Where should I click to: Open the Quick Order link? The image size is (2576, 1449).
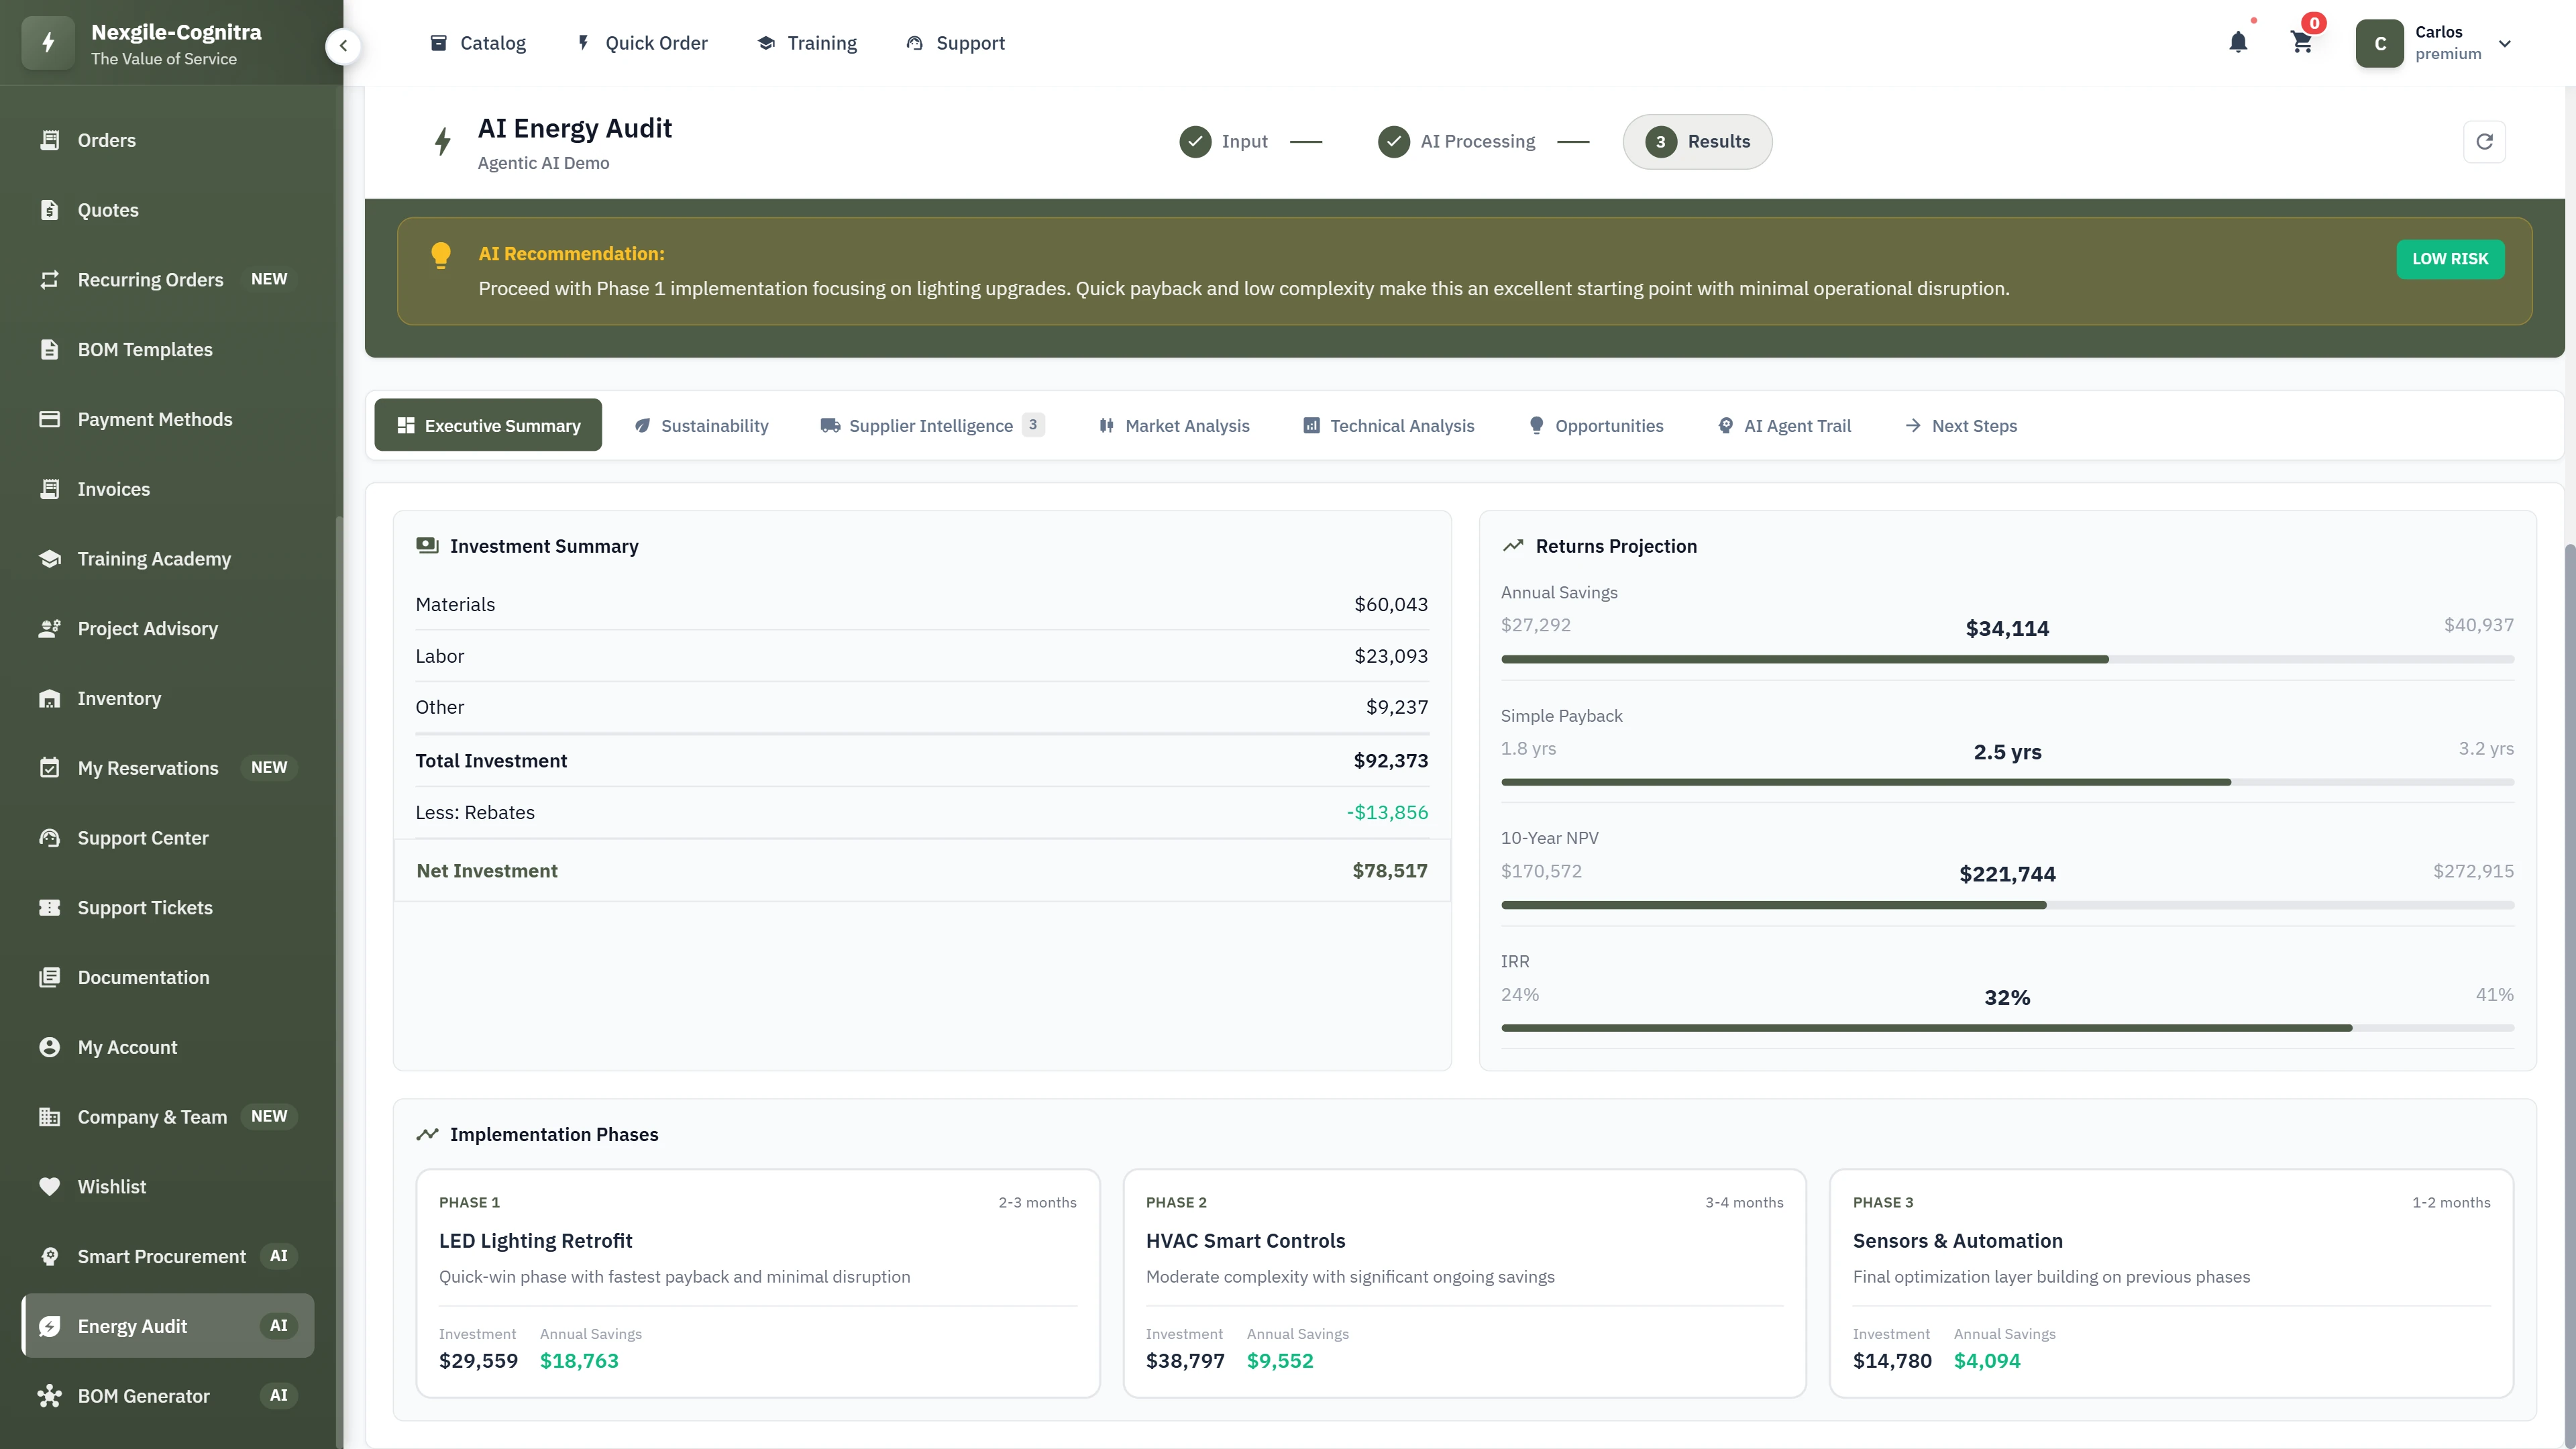point(641,43)
